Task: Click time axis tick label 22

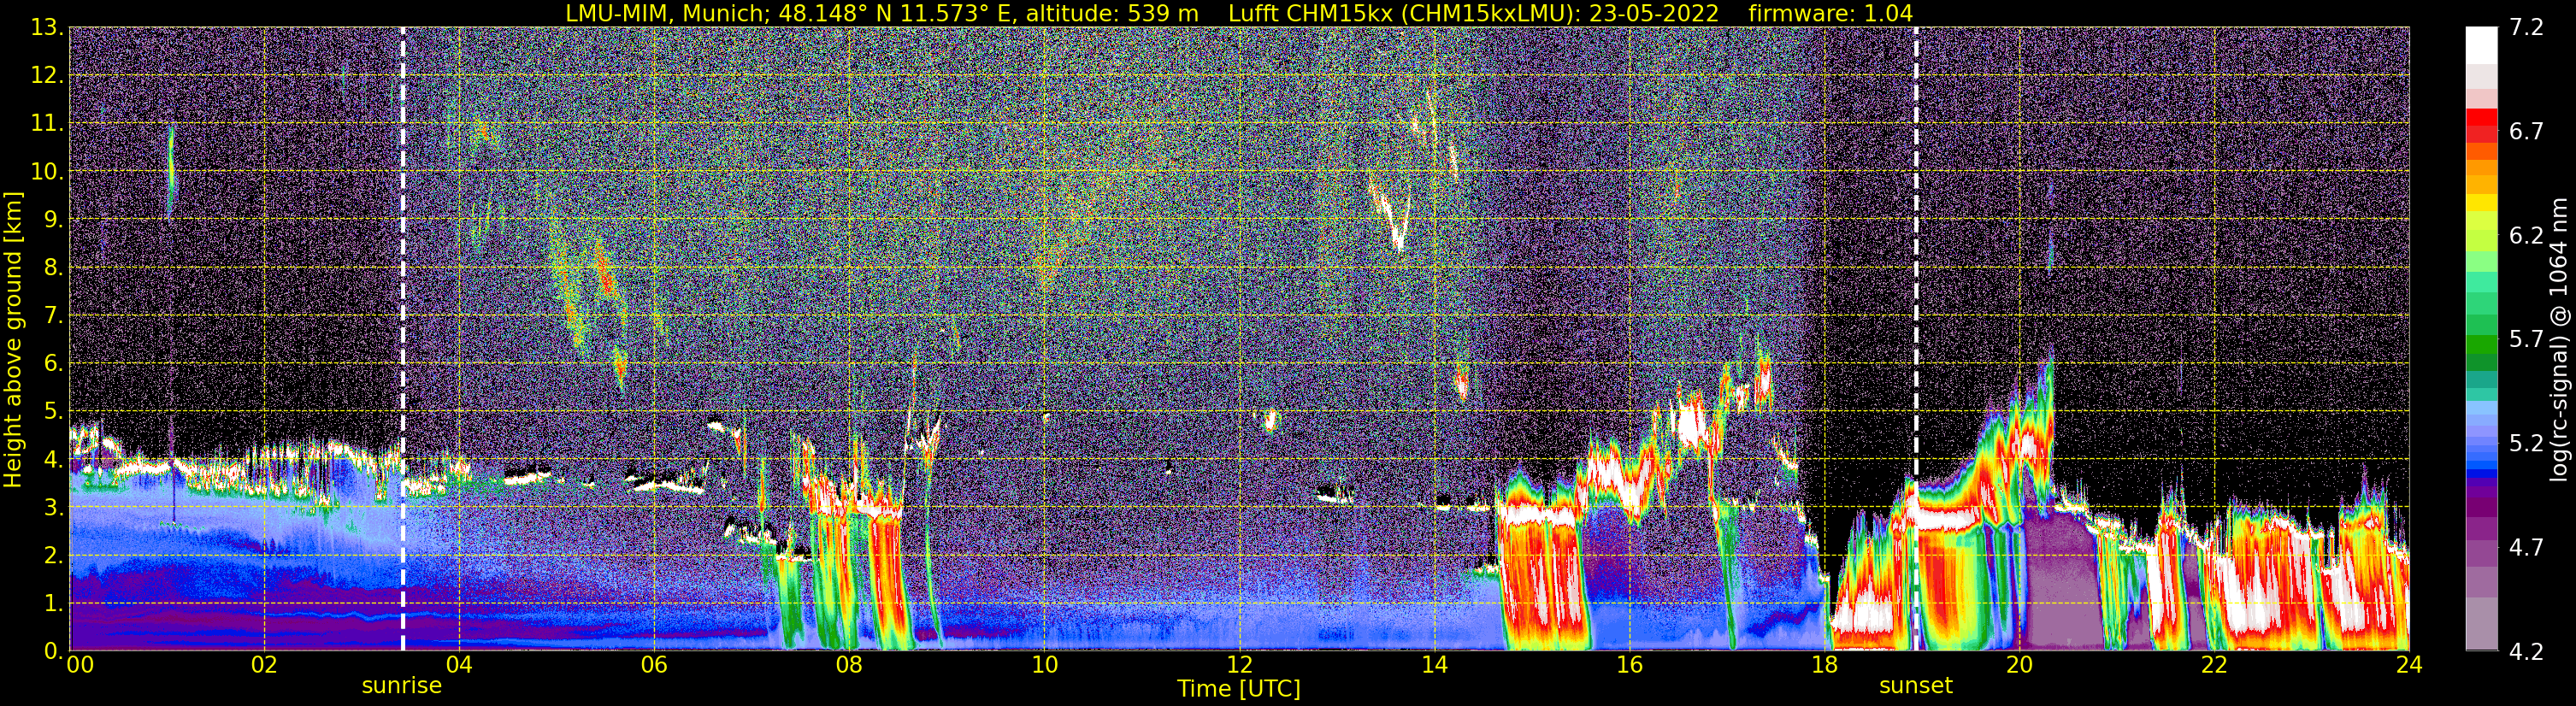Action: [2214, 665]
